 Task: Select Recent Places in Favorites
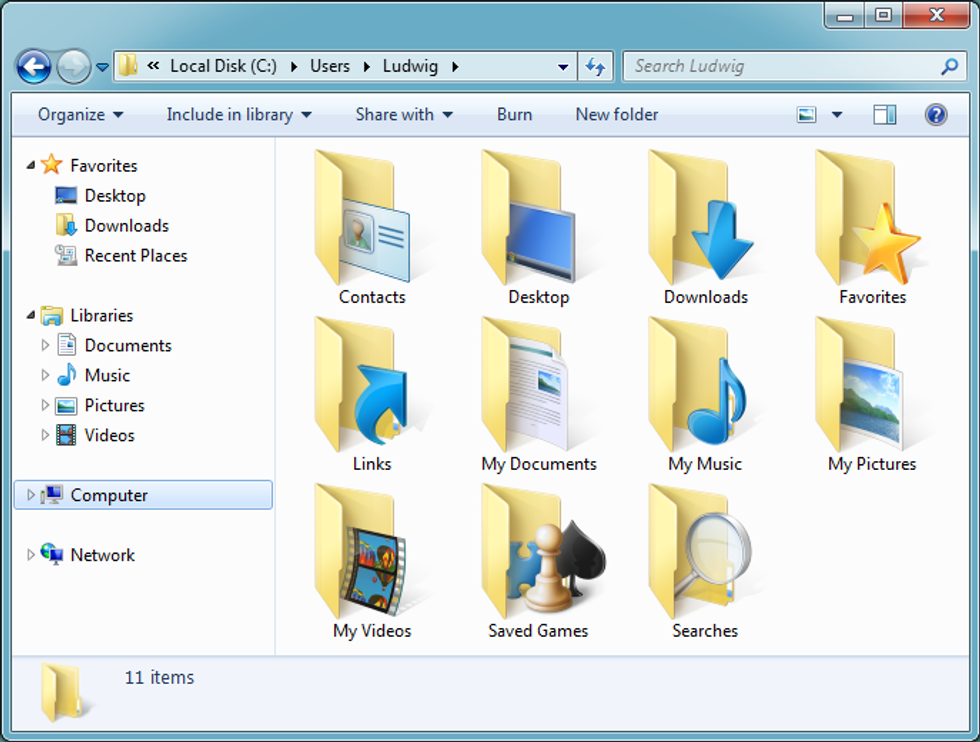point(135,256)
